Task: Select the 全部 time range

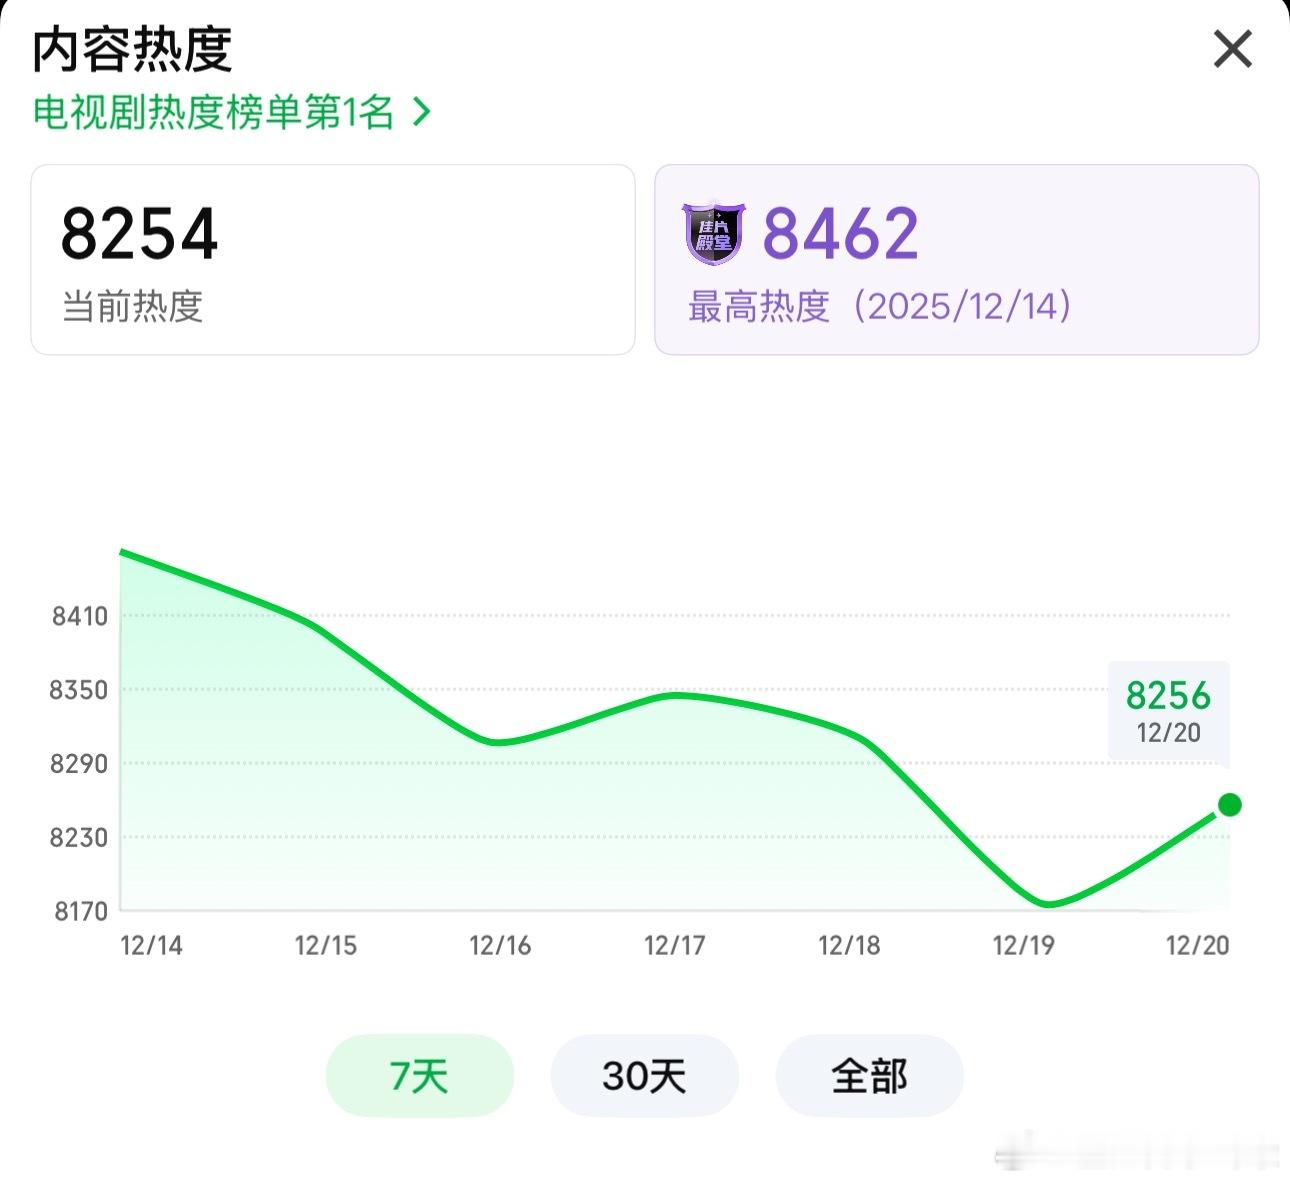Action: tap(869, 1075)
